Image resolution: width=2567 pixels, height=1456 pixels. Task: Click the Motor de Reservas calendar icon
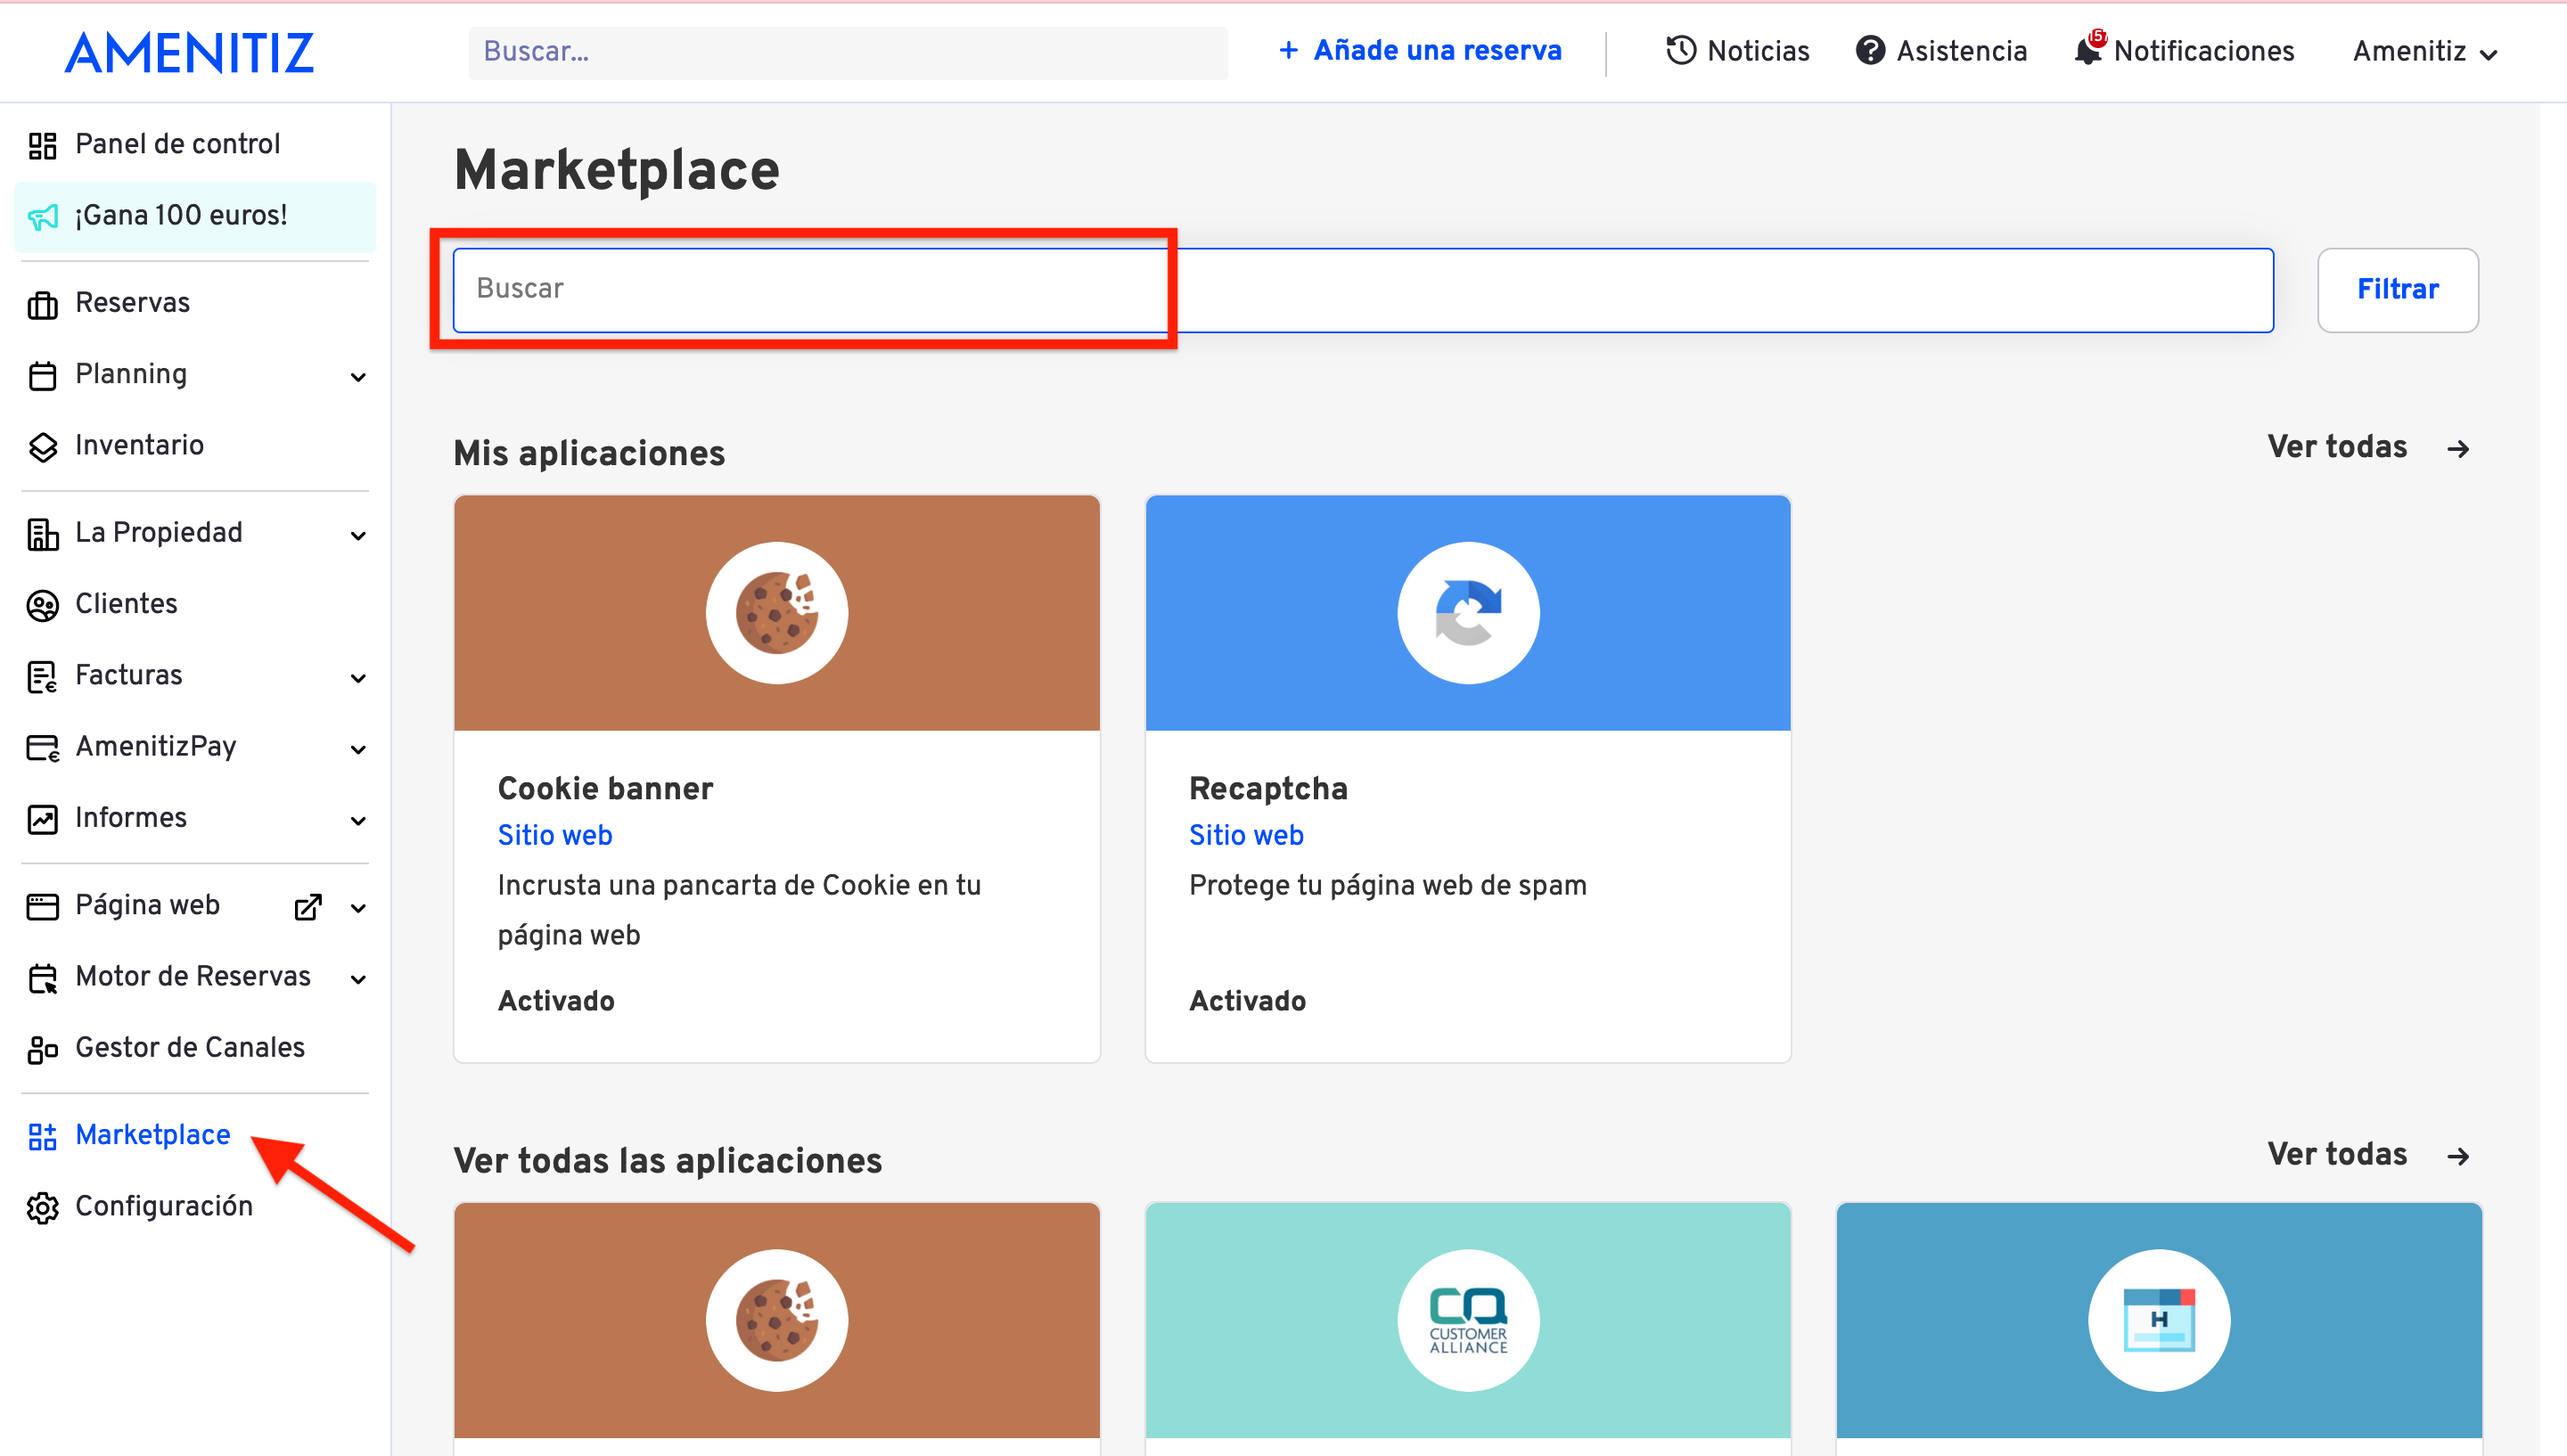coord(42,978)
